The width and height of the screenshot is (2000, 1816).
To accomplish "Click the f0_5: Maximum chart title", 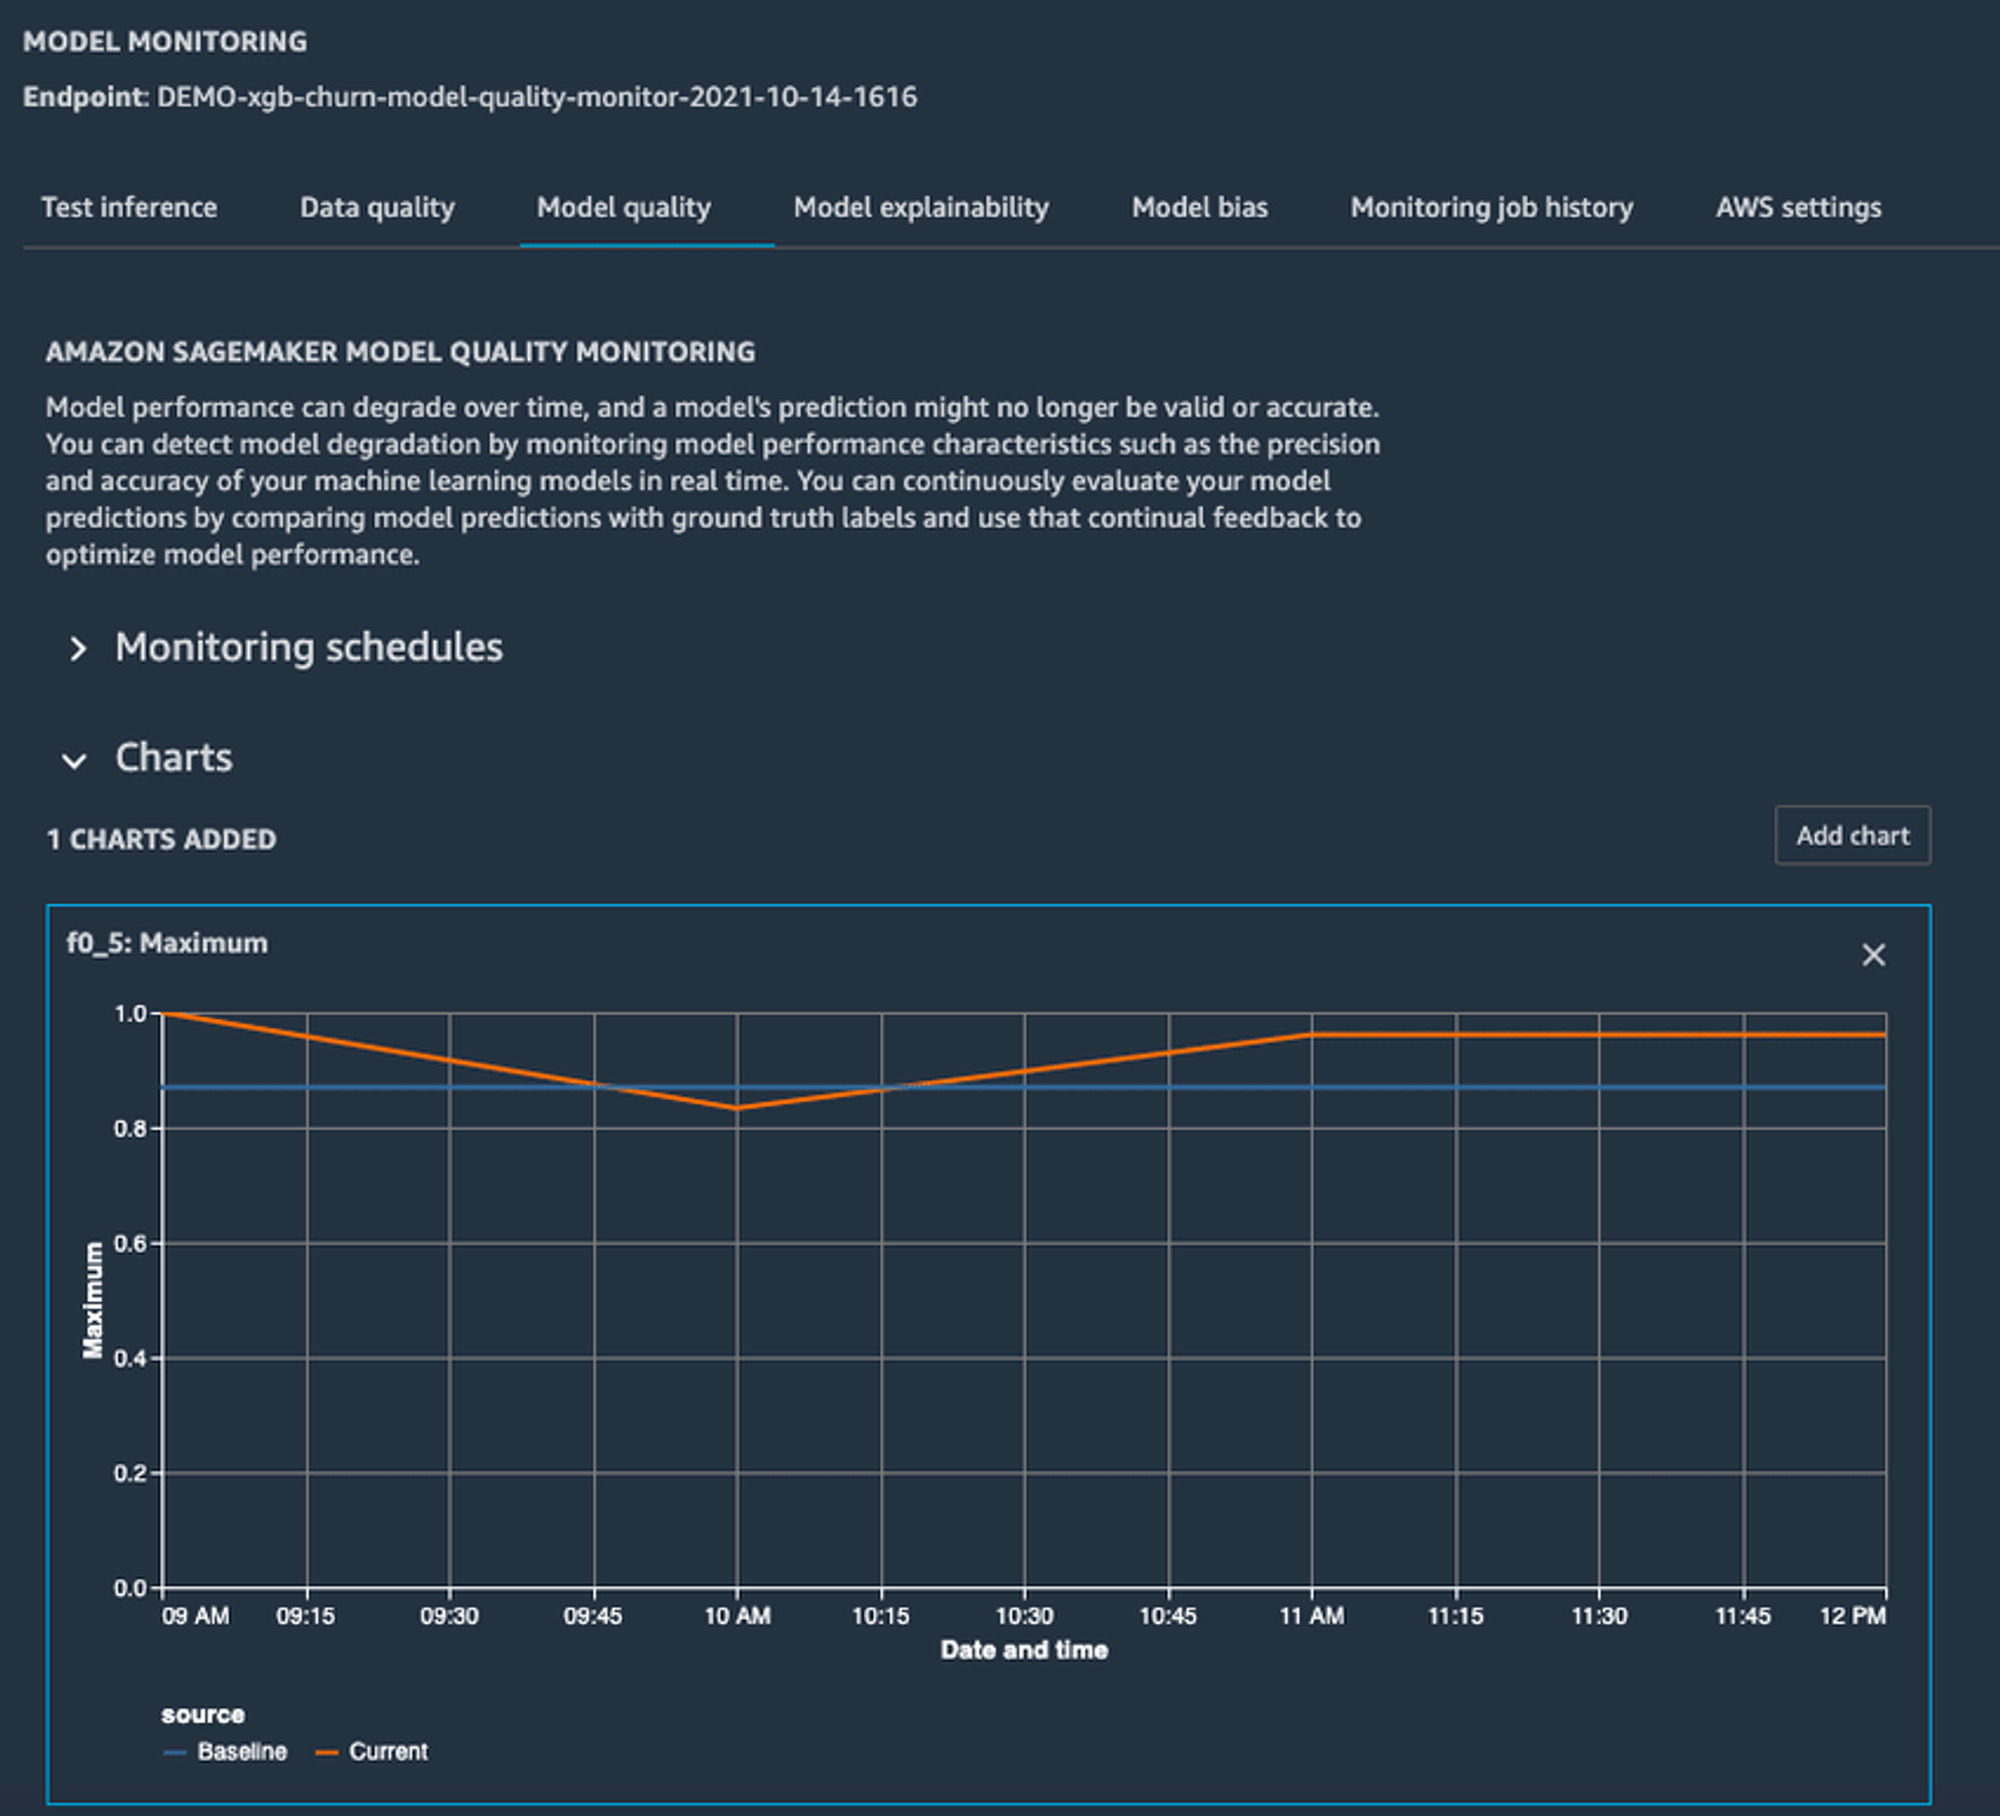I will pyautogui.click(x=167, y=943).
